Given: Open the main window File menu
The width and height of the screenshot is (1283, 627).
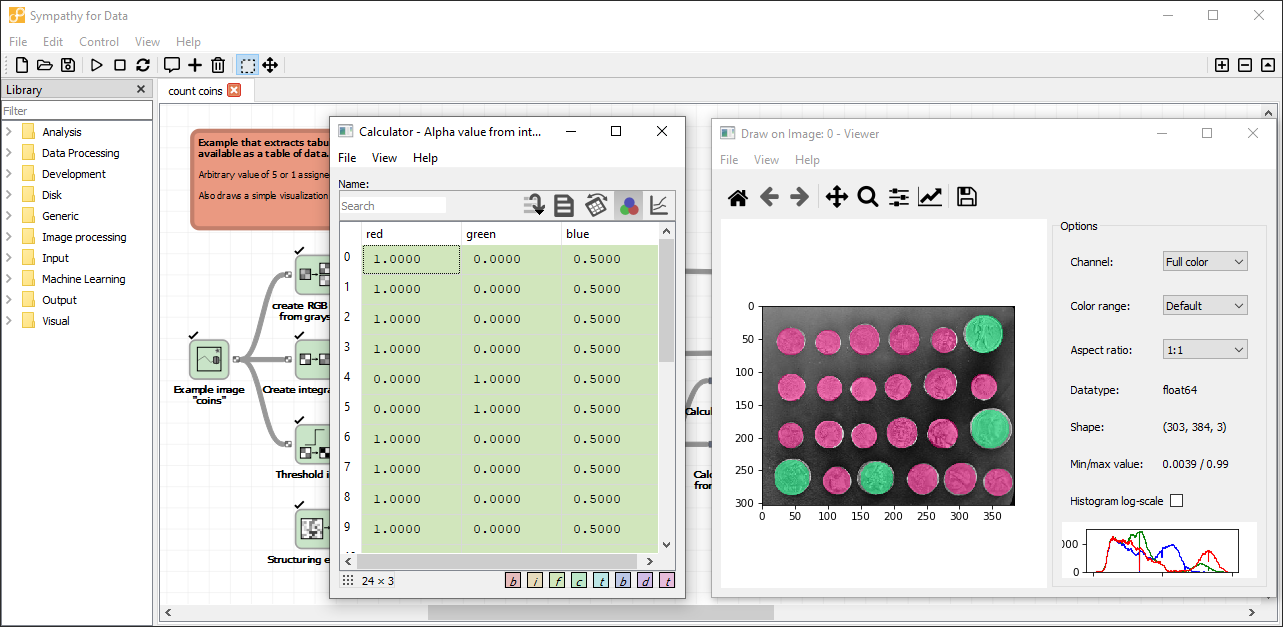Looking at the screenshot, I should pyautogui.click(x=18, y=42).
